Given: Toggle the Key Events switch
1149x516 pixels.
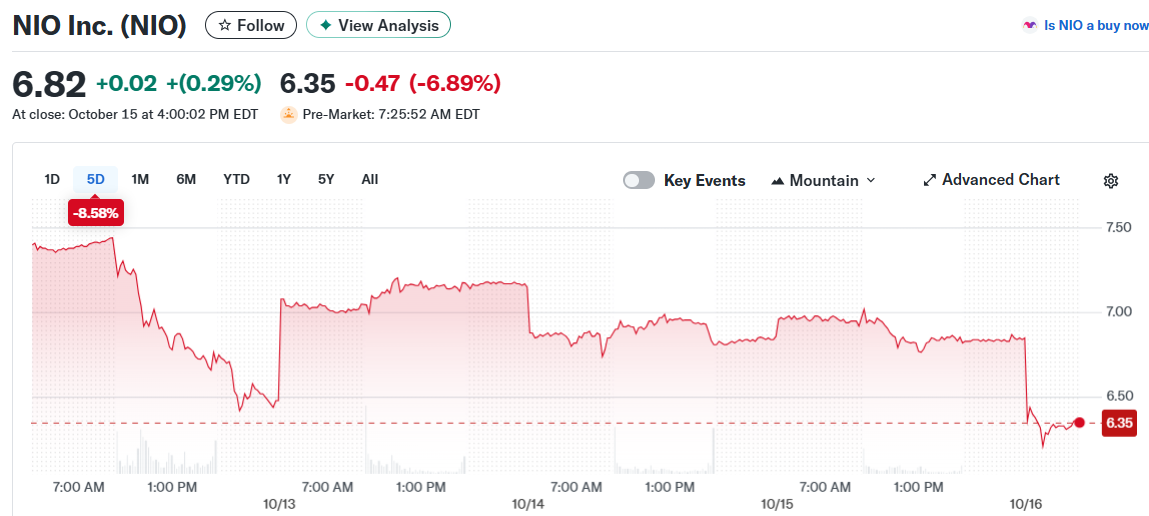Looking at the screenshot, I should click(639, 181).
